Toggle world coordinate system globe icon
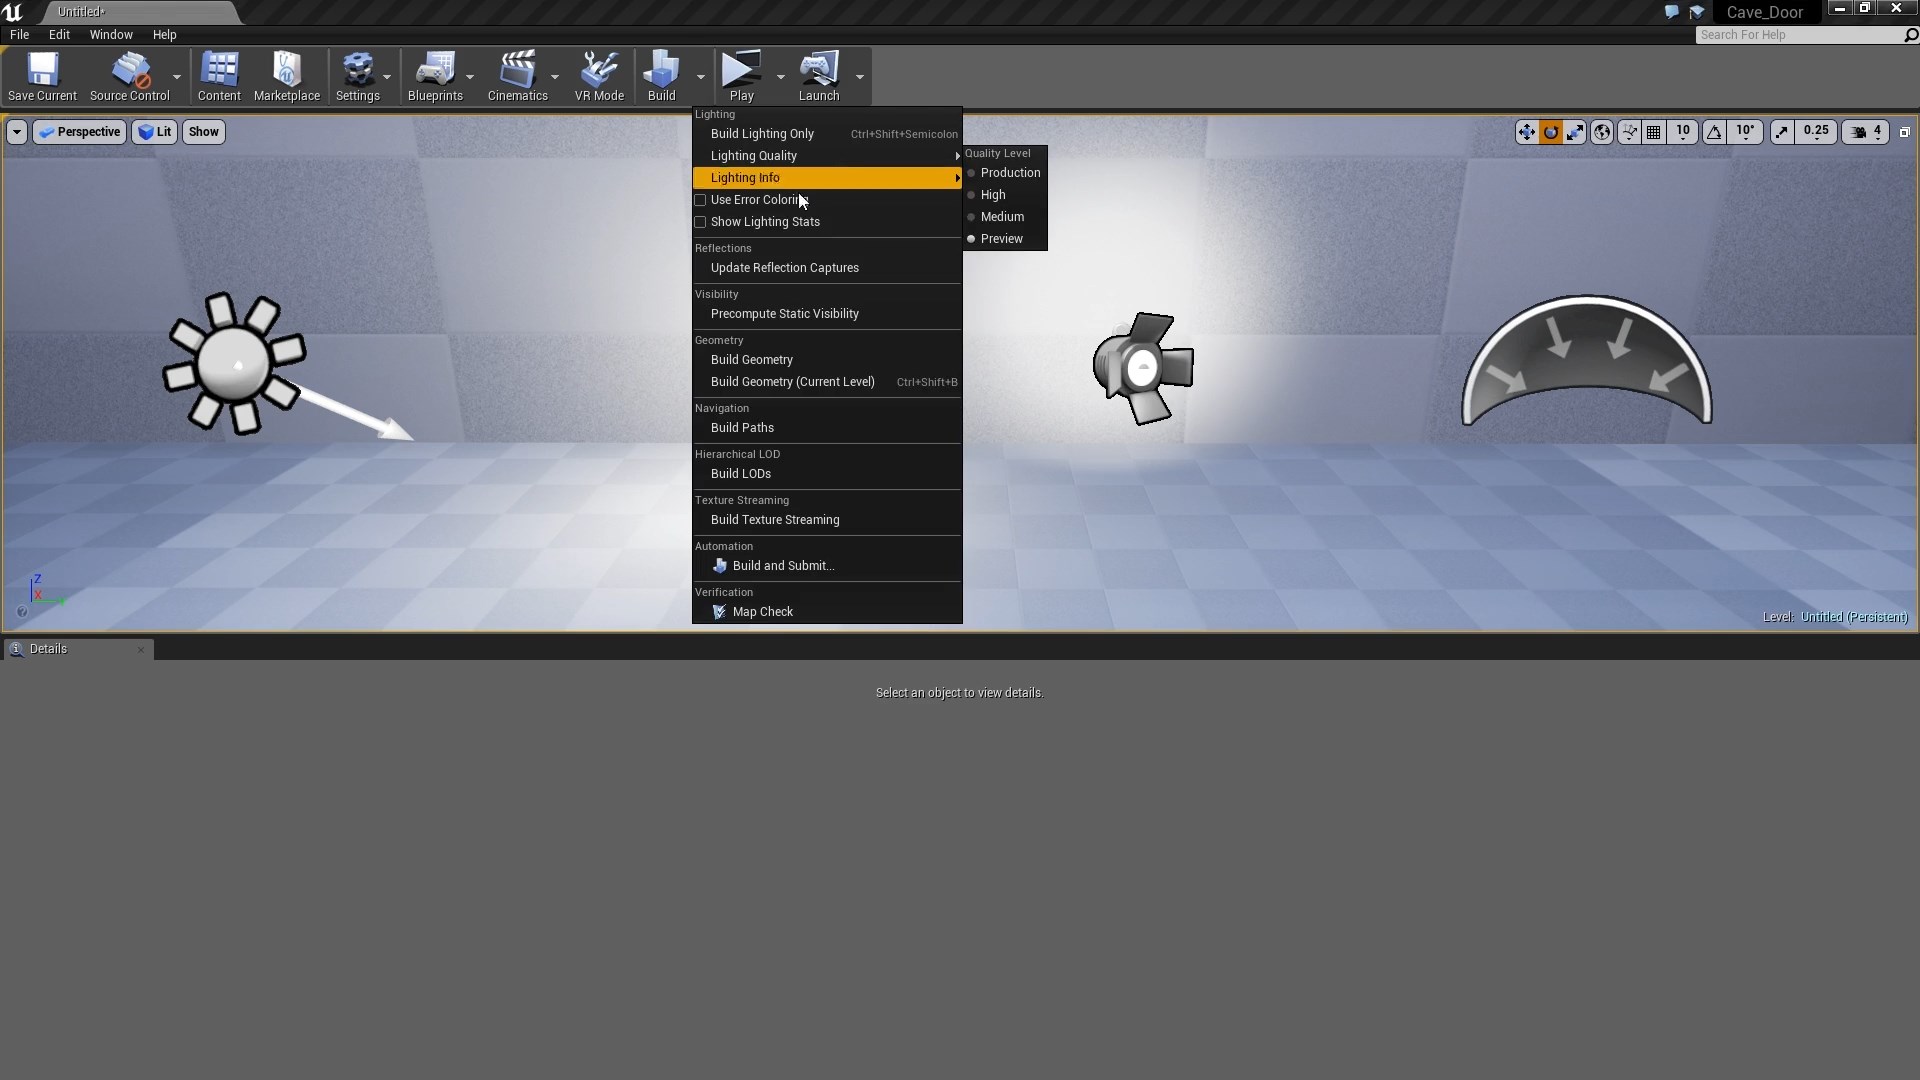Screen dimensions: 1920x1080 (1602, 132)
